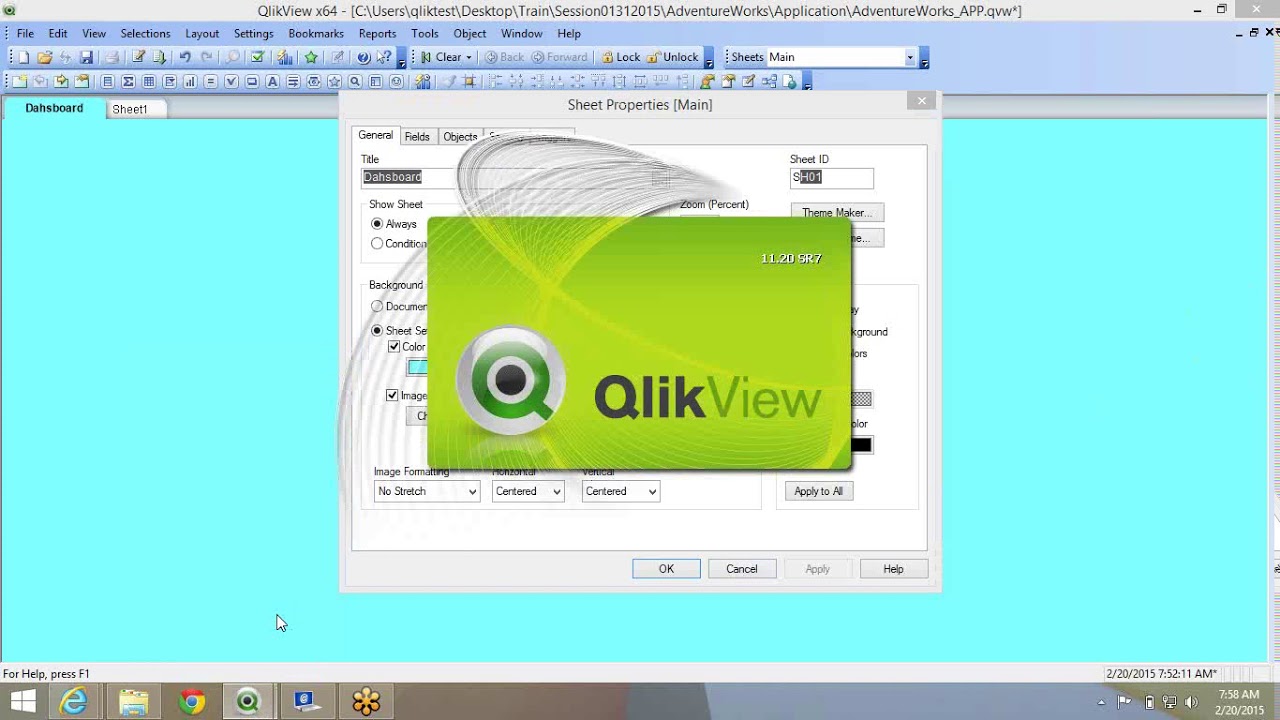Select the Conditional radio button
1280x720 pixels.
point(377,243)
